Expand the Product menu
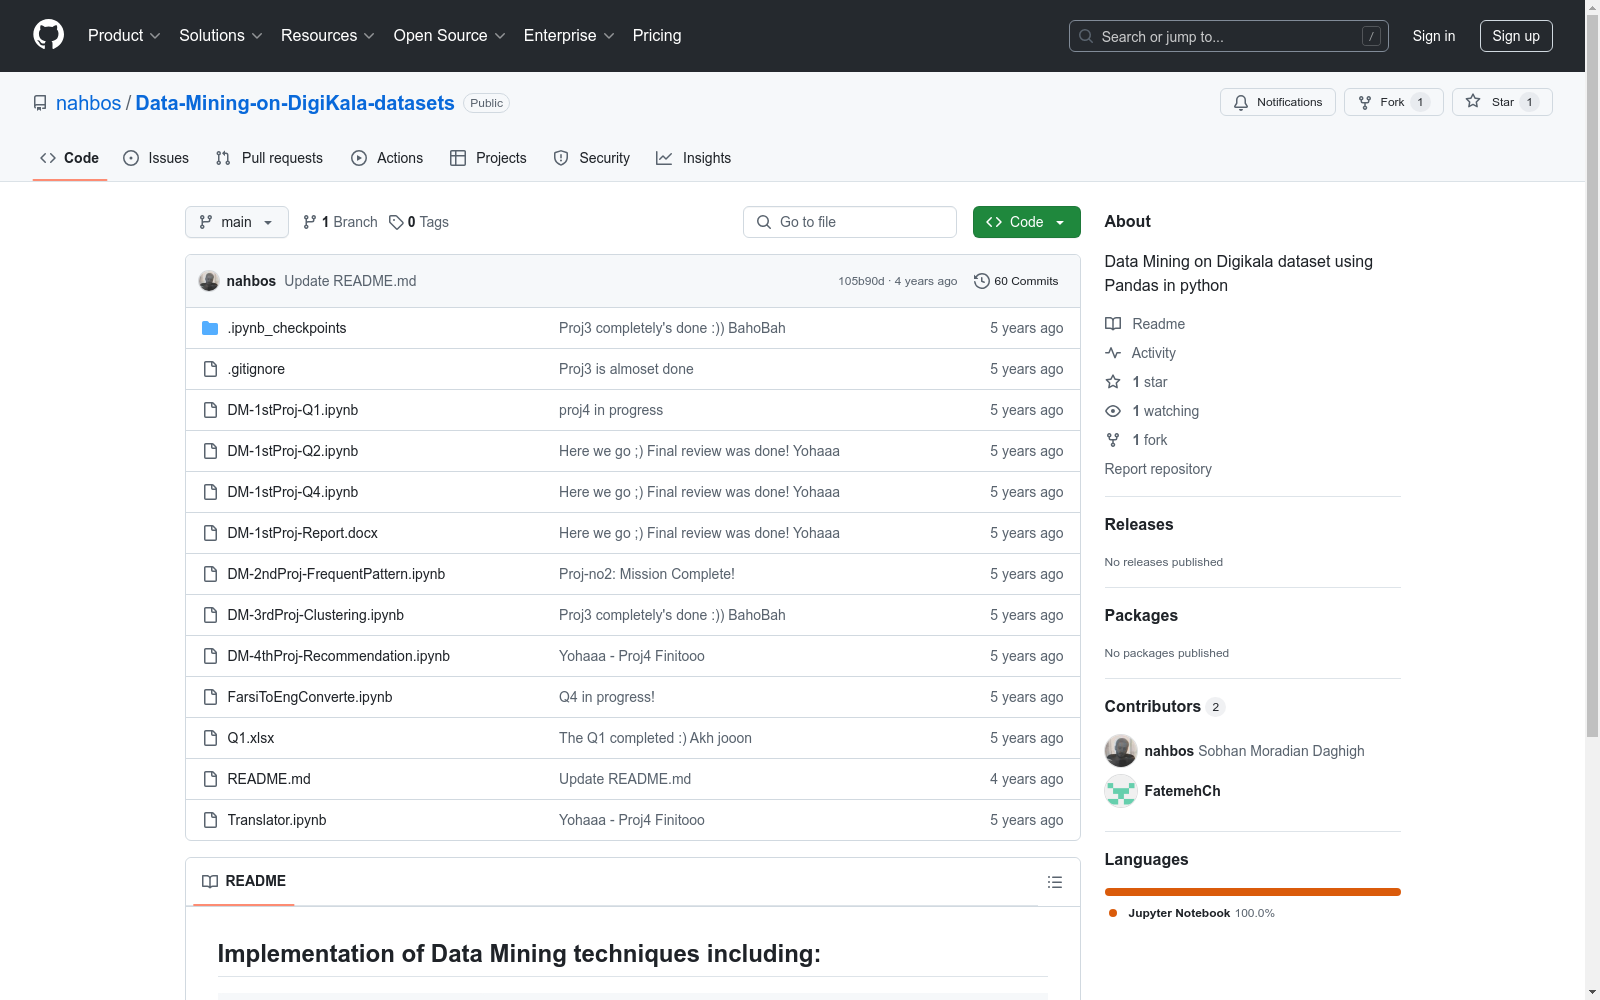Viewport: 1600px width, 1000px height. 124,36
